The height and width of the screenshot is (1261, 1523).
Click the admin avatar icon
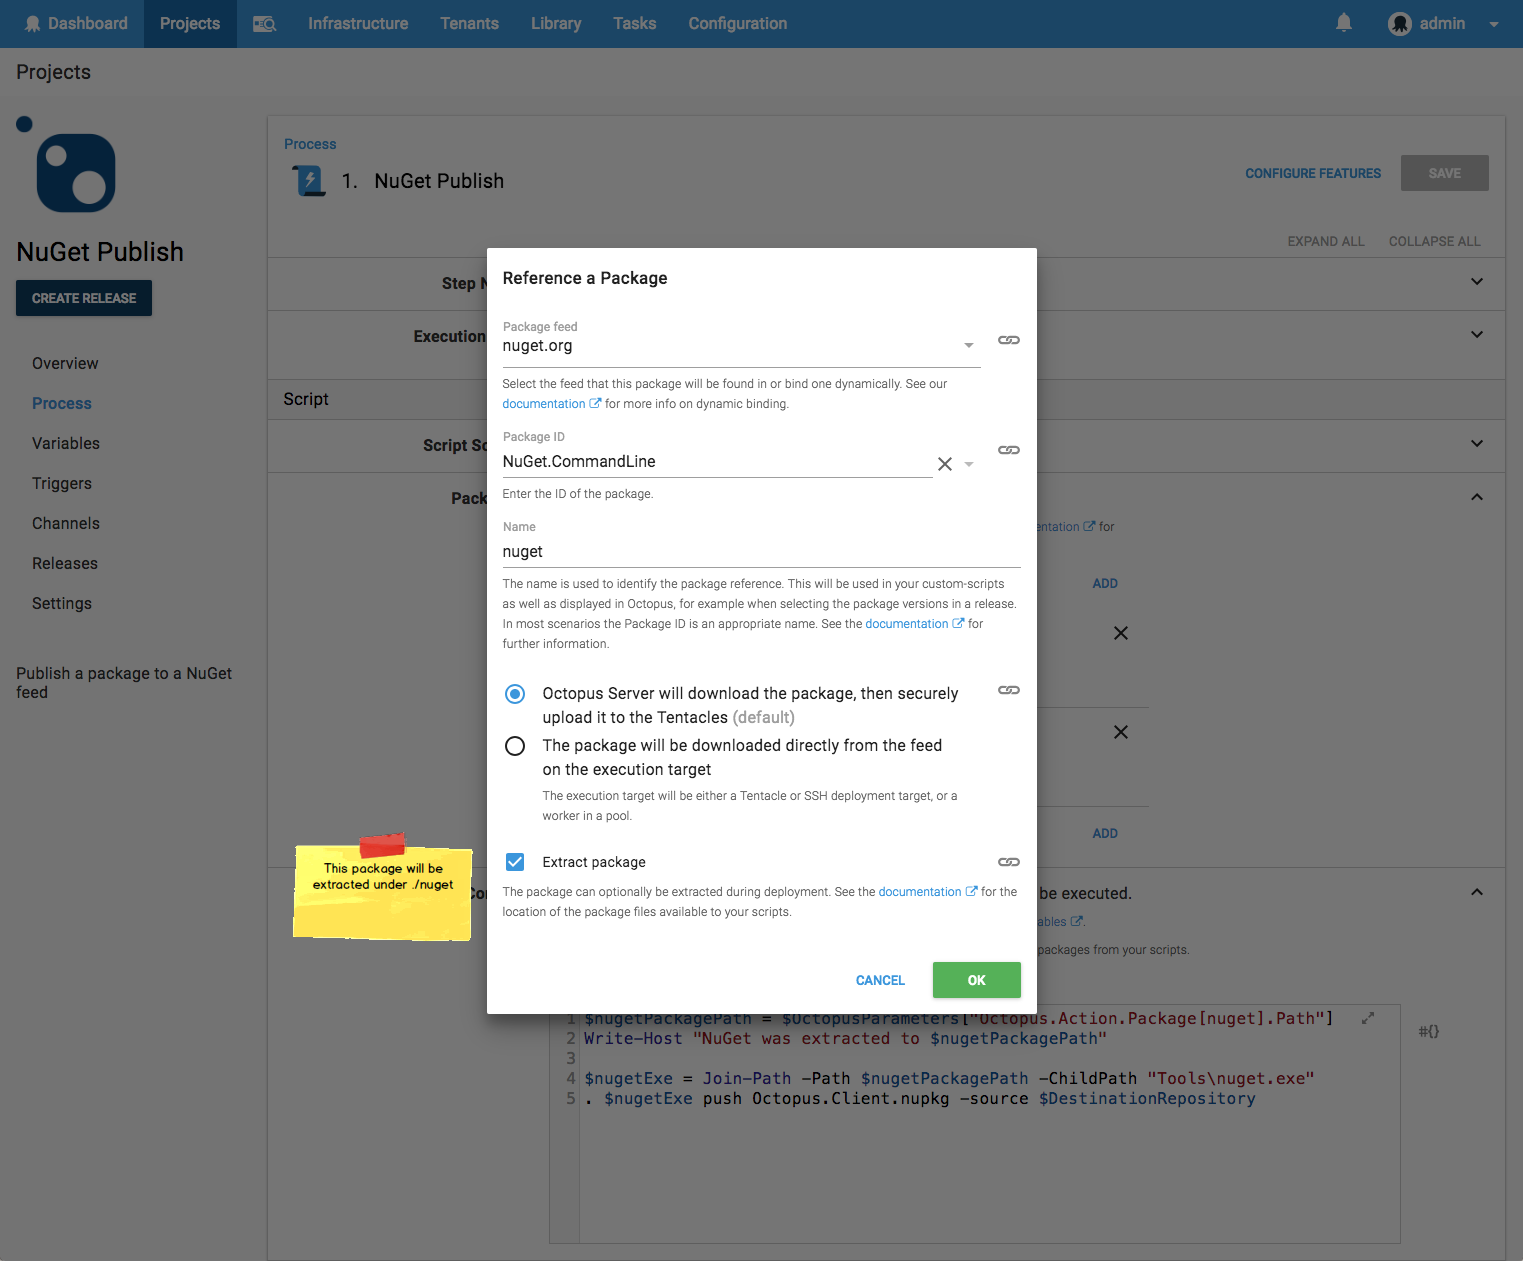[x=1399, y=23]
